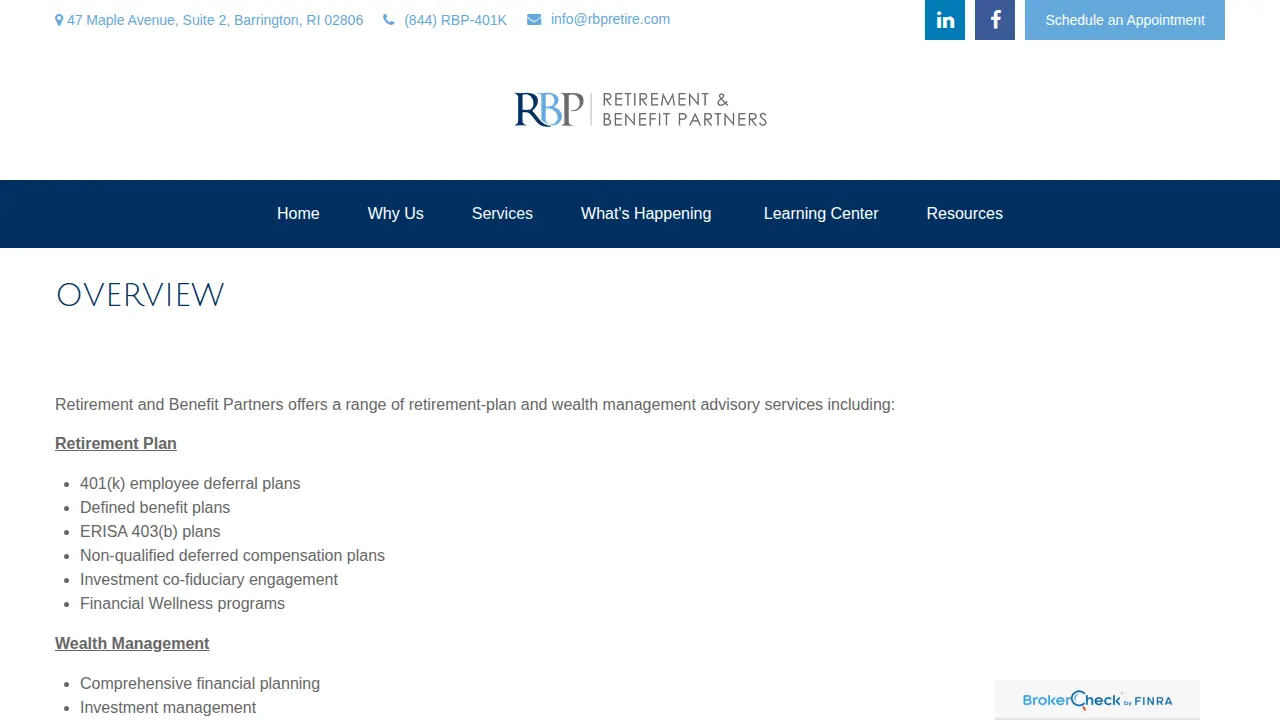Click 'Non-qualified deferred compensation plans' item

pos(232,556)
